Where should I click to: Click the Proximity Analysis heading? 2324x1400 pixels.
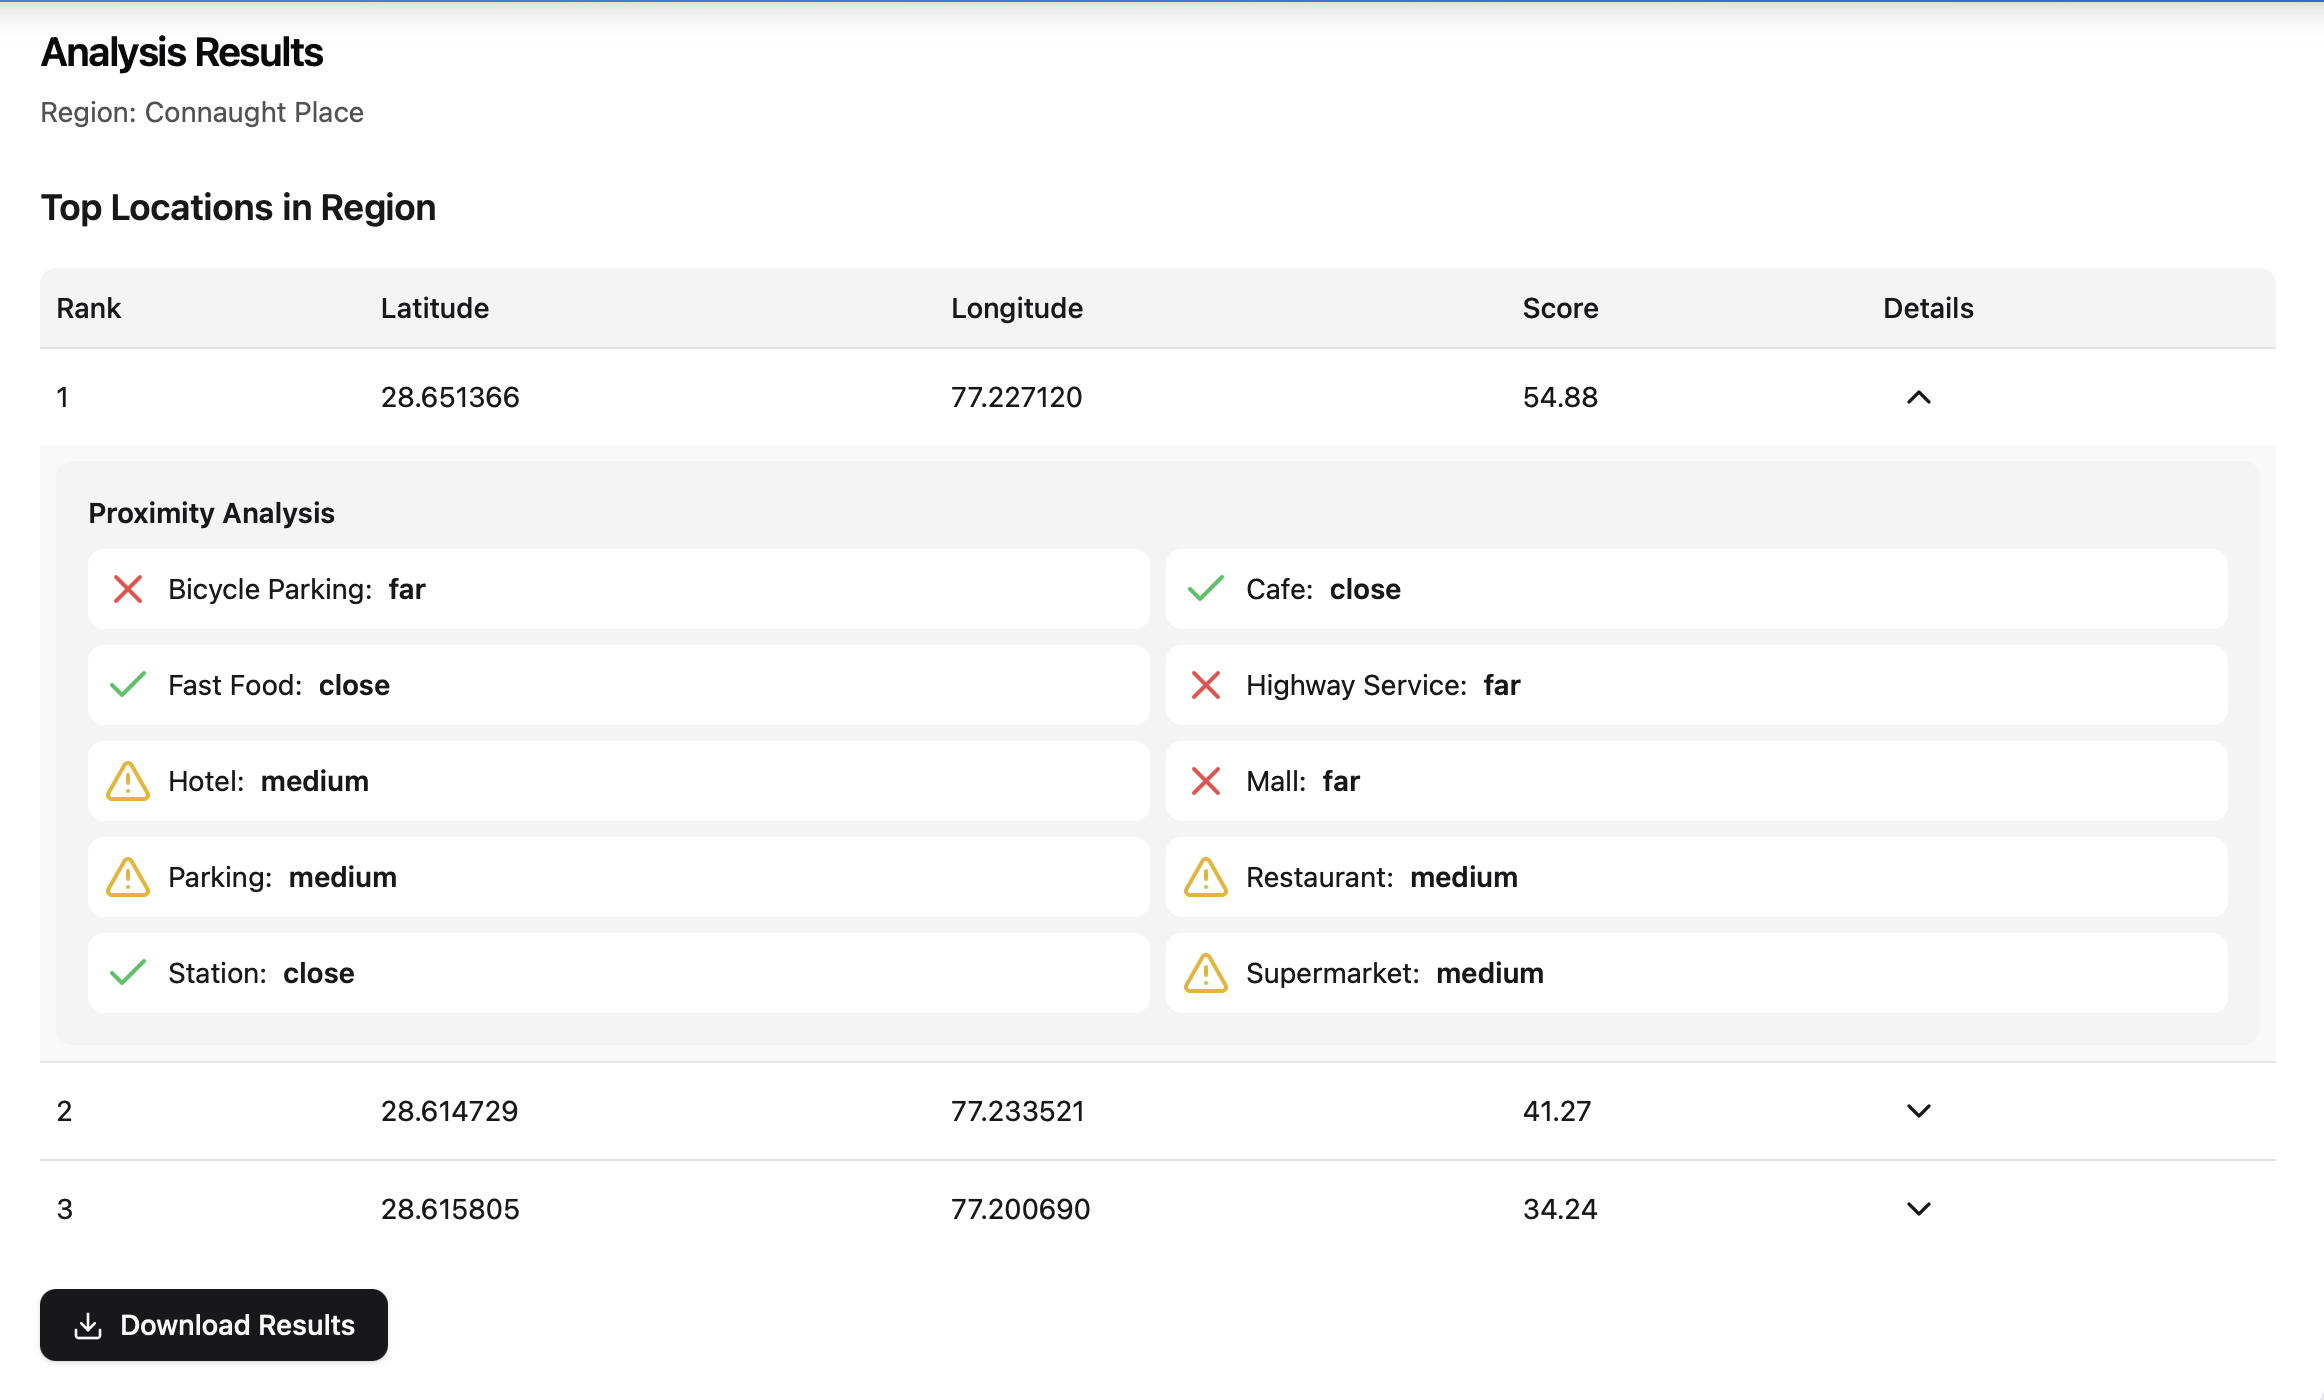click(x=212, y=513)
